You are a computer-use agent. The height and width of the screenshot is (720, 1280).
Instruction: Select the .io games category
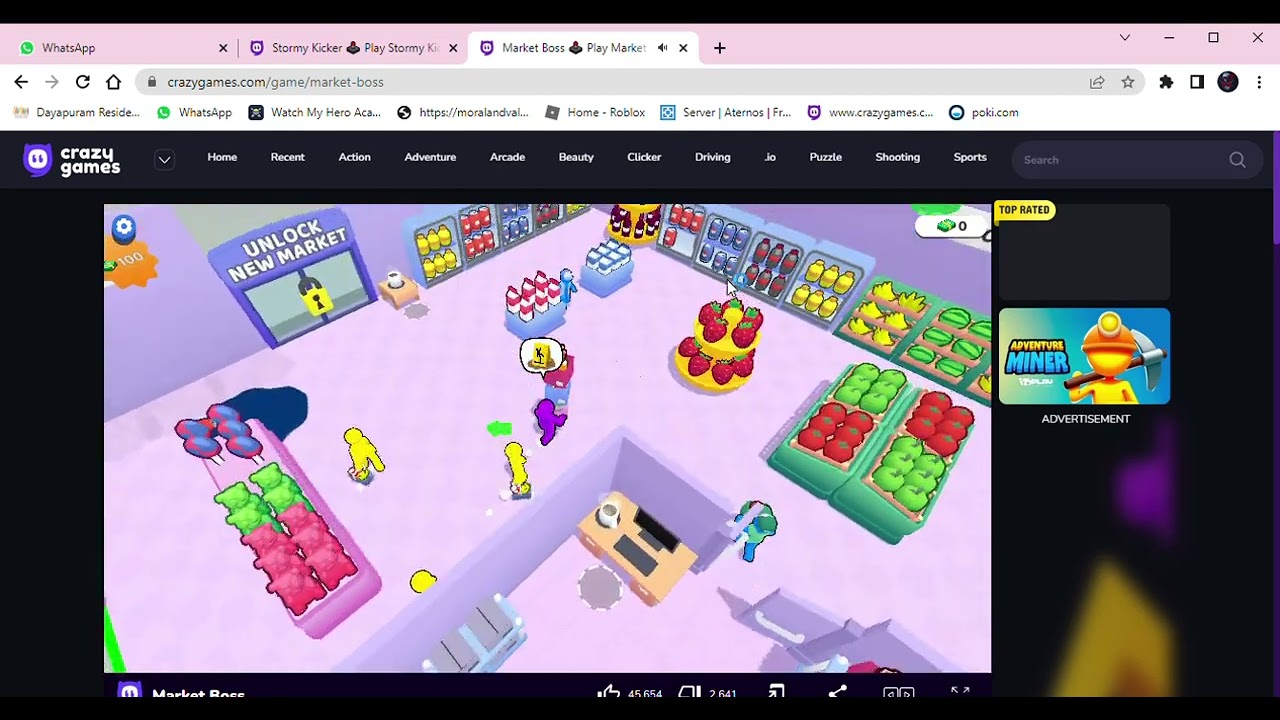[x=770, y=157]
